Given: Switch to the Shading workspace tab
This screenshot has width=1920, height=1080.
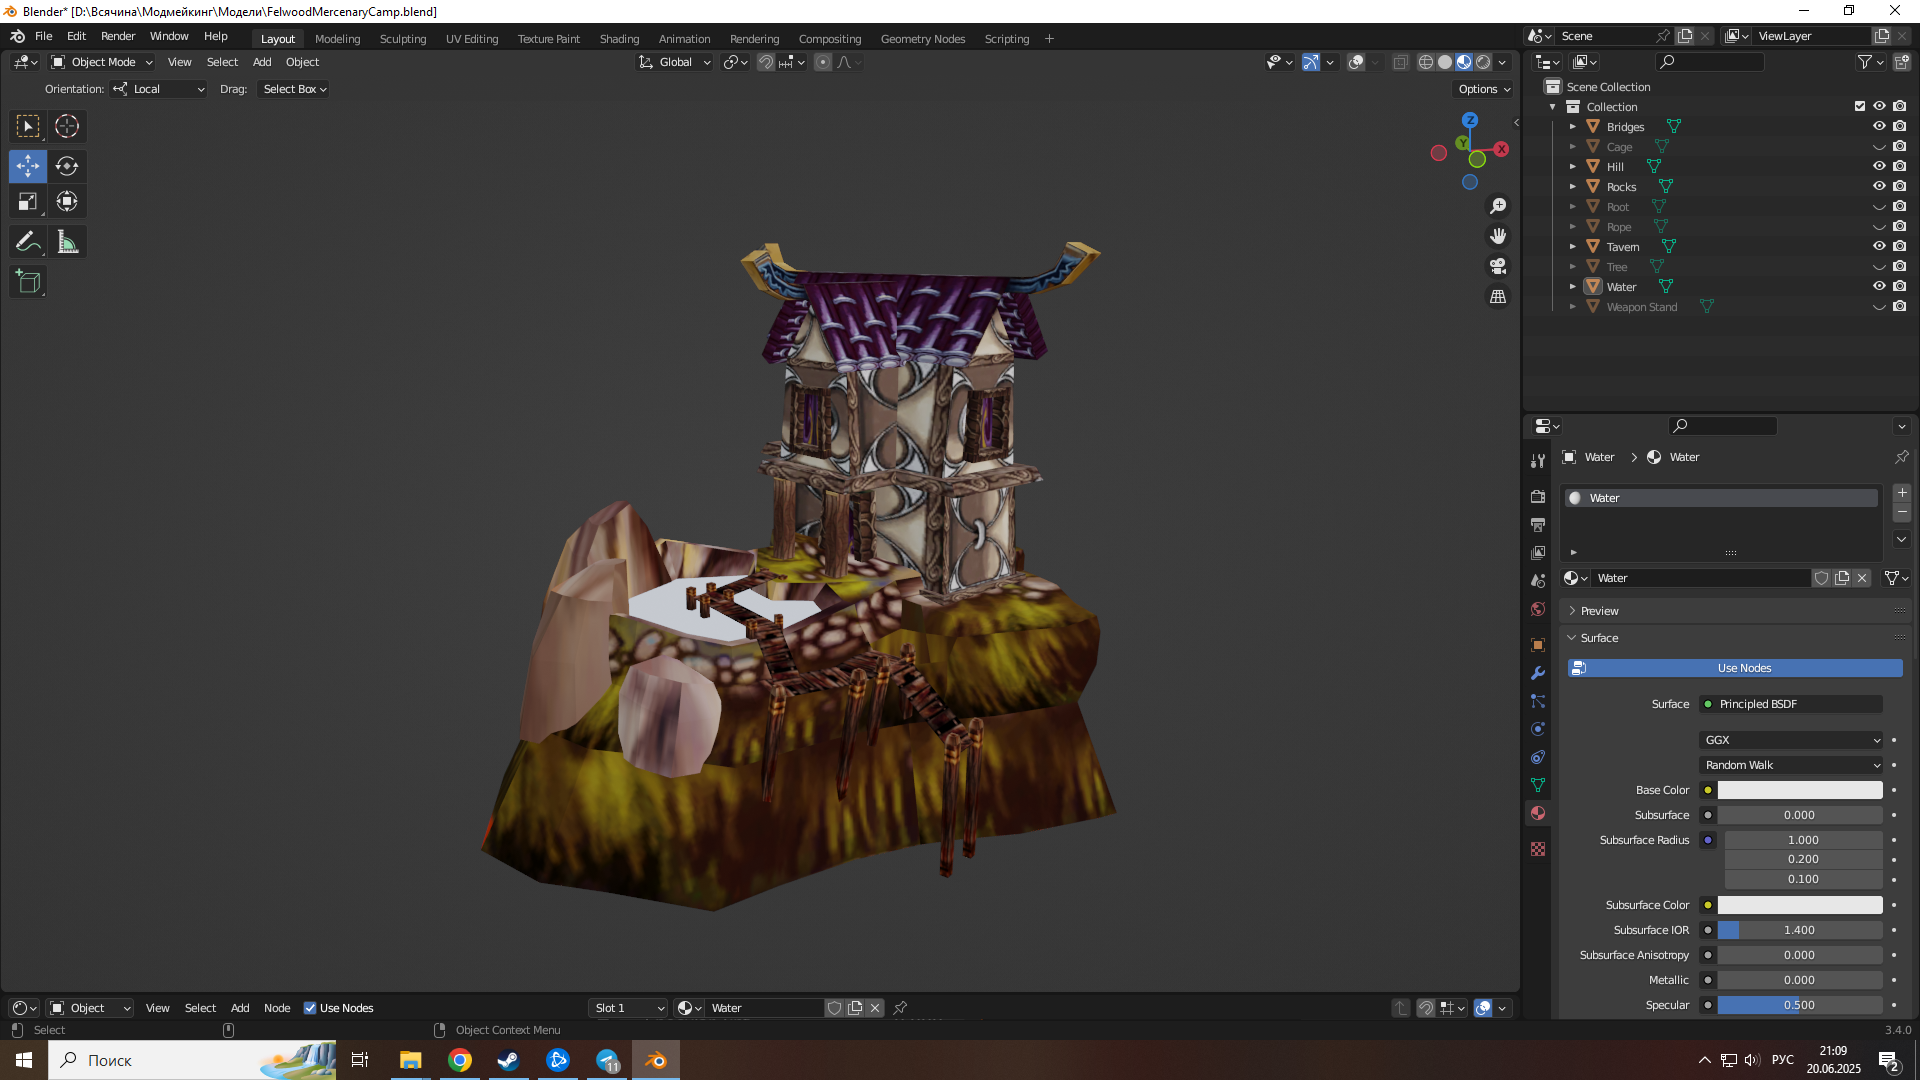Looking at the screenshot, I should coord(619,39).
